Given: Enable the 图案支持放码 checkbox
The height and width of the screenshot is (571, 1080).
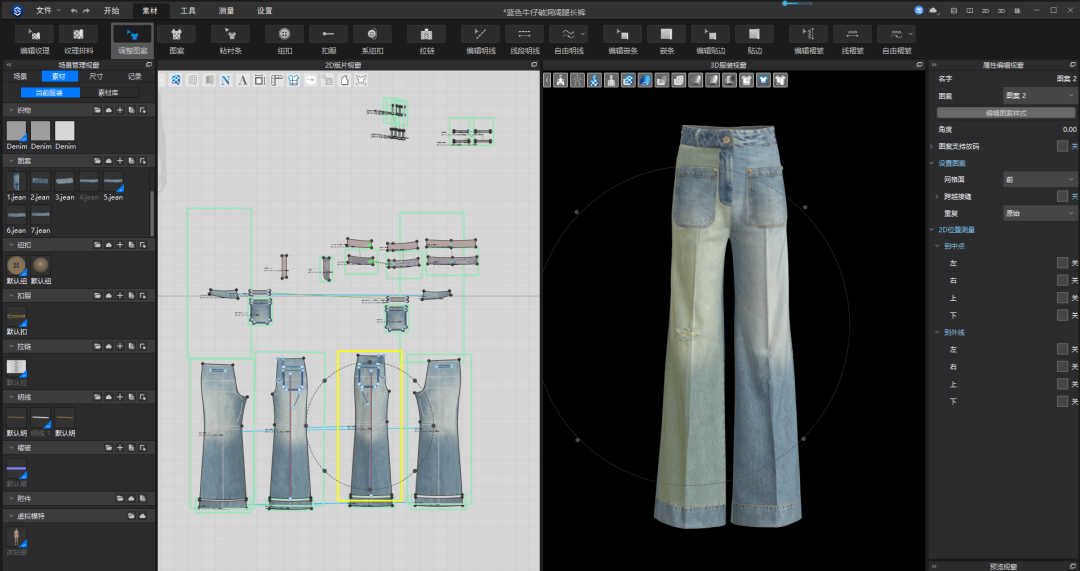Looking at the screenshot, I should pyautogui.click(x=1062, y=146).
